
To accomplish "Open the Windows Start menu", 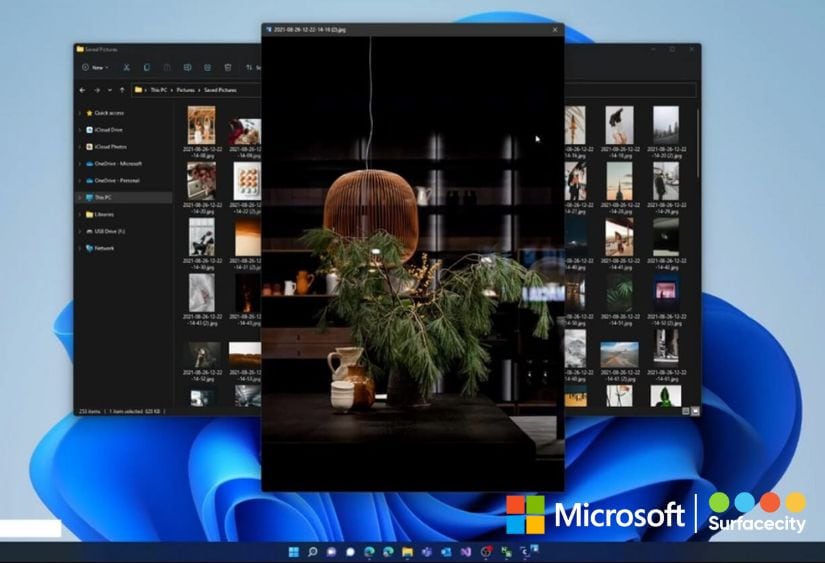I will [x=294, y=551].
